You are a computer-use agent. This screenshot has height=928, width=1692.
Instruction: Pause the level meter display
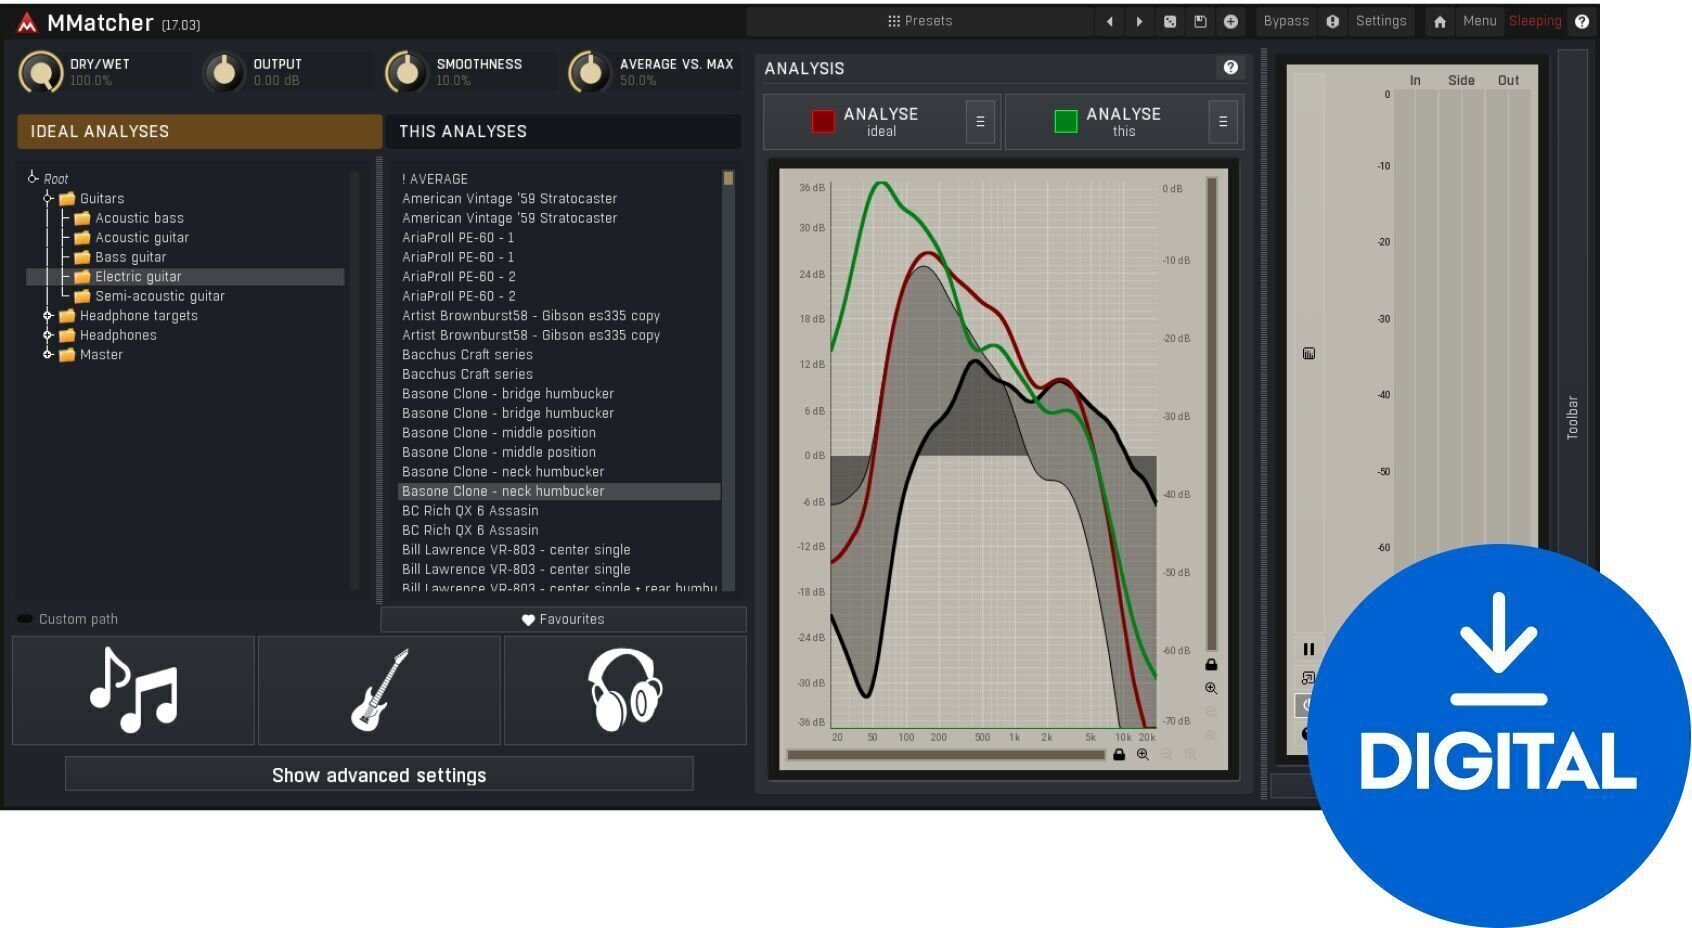point(1308,649)
